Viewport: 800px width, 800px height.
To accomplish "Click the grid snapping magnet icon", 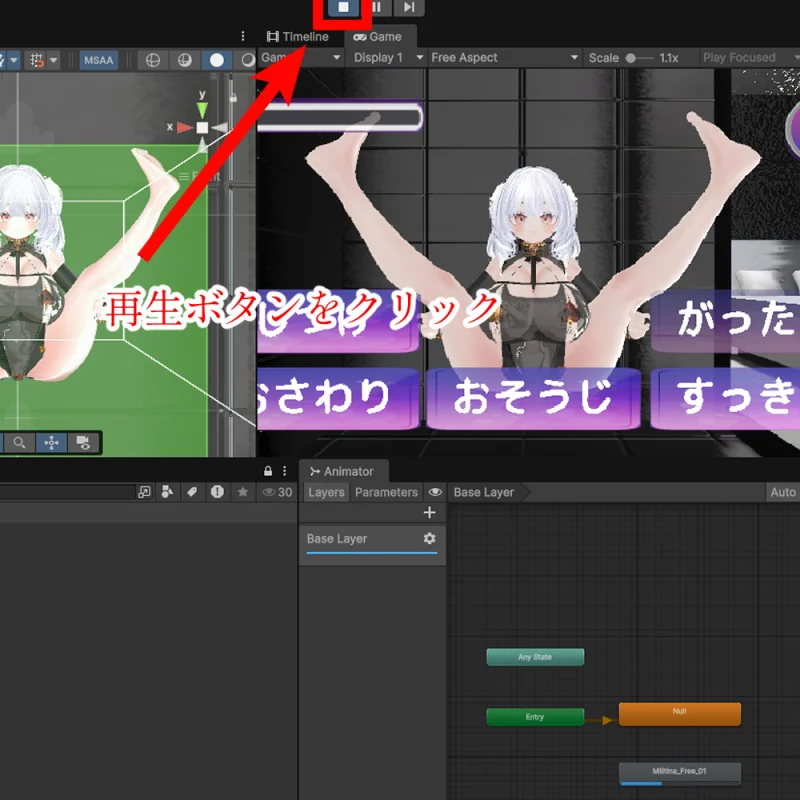I will [x=37, y=60].
